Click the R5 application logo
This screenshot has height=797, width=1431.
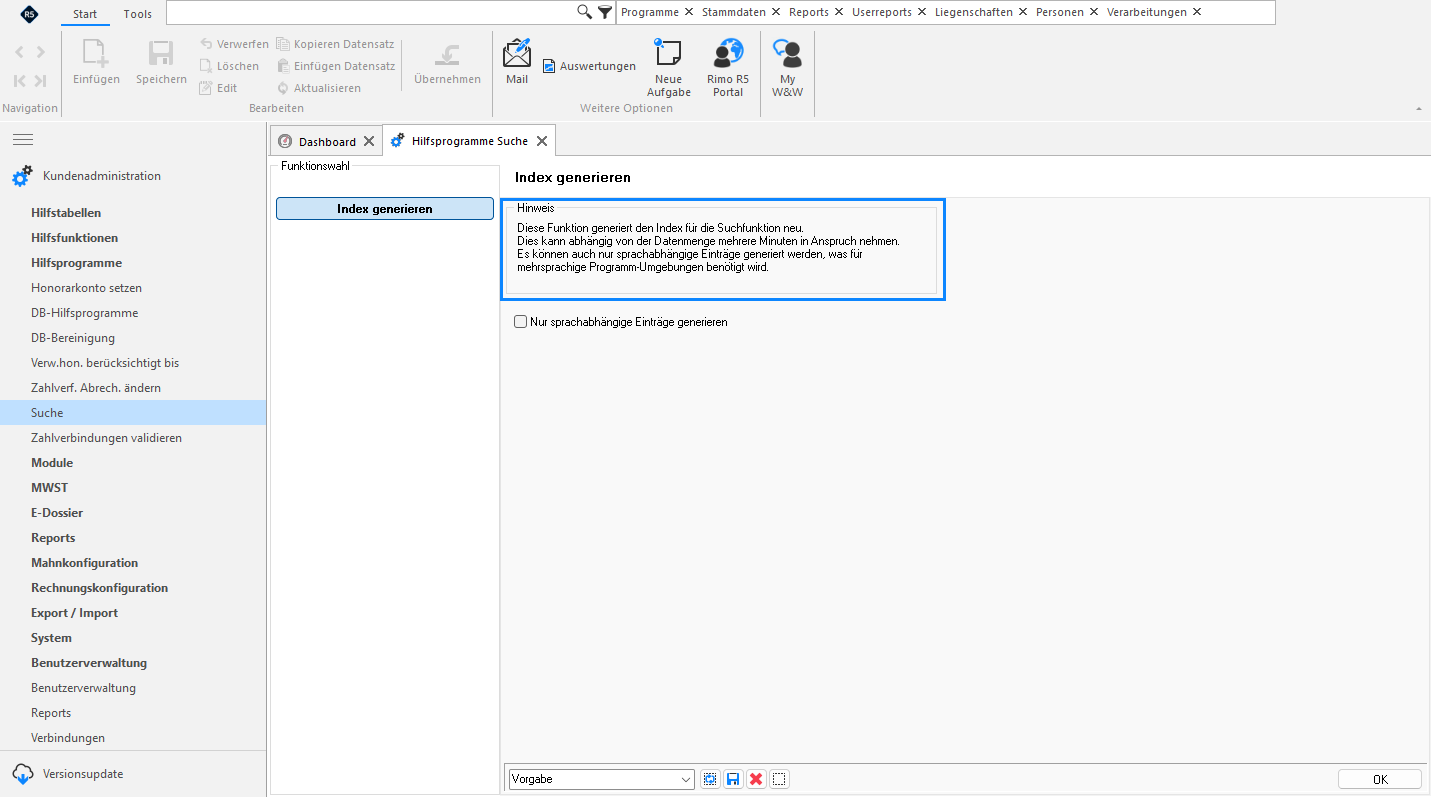click(30, 13)
